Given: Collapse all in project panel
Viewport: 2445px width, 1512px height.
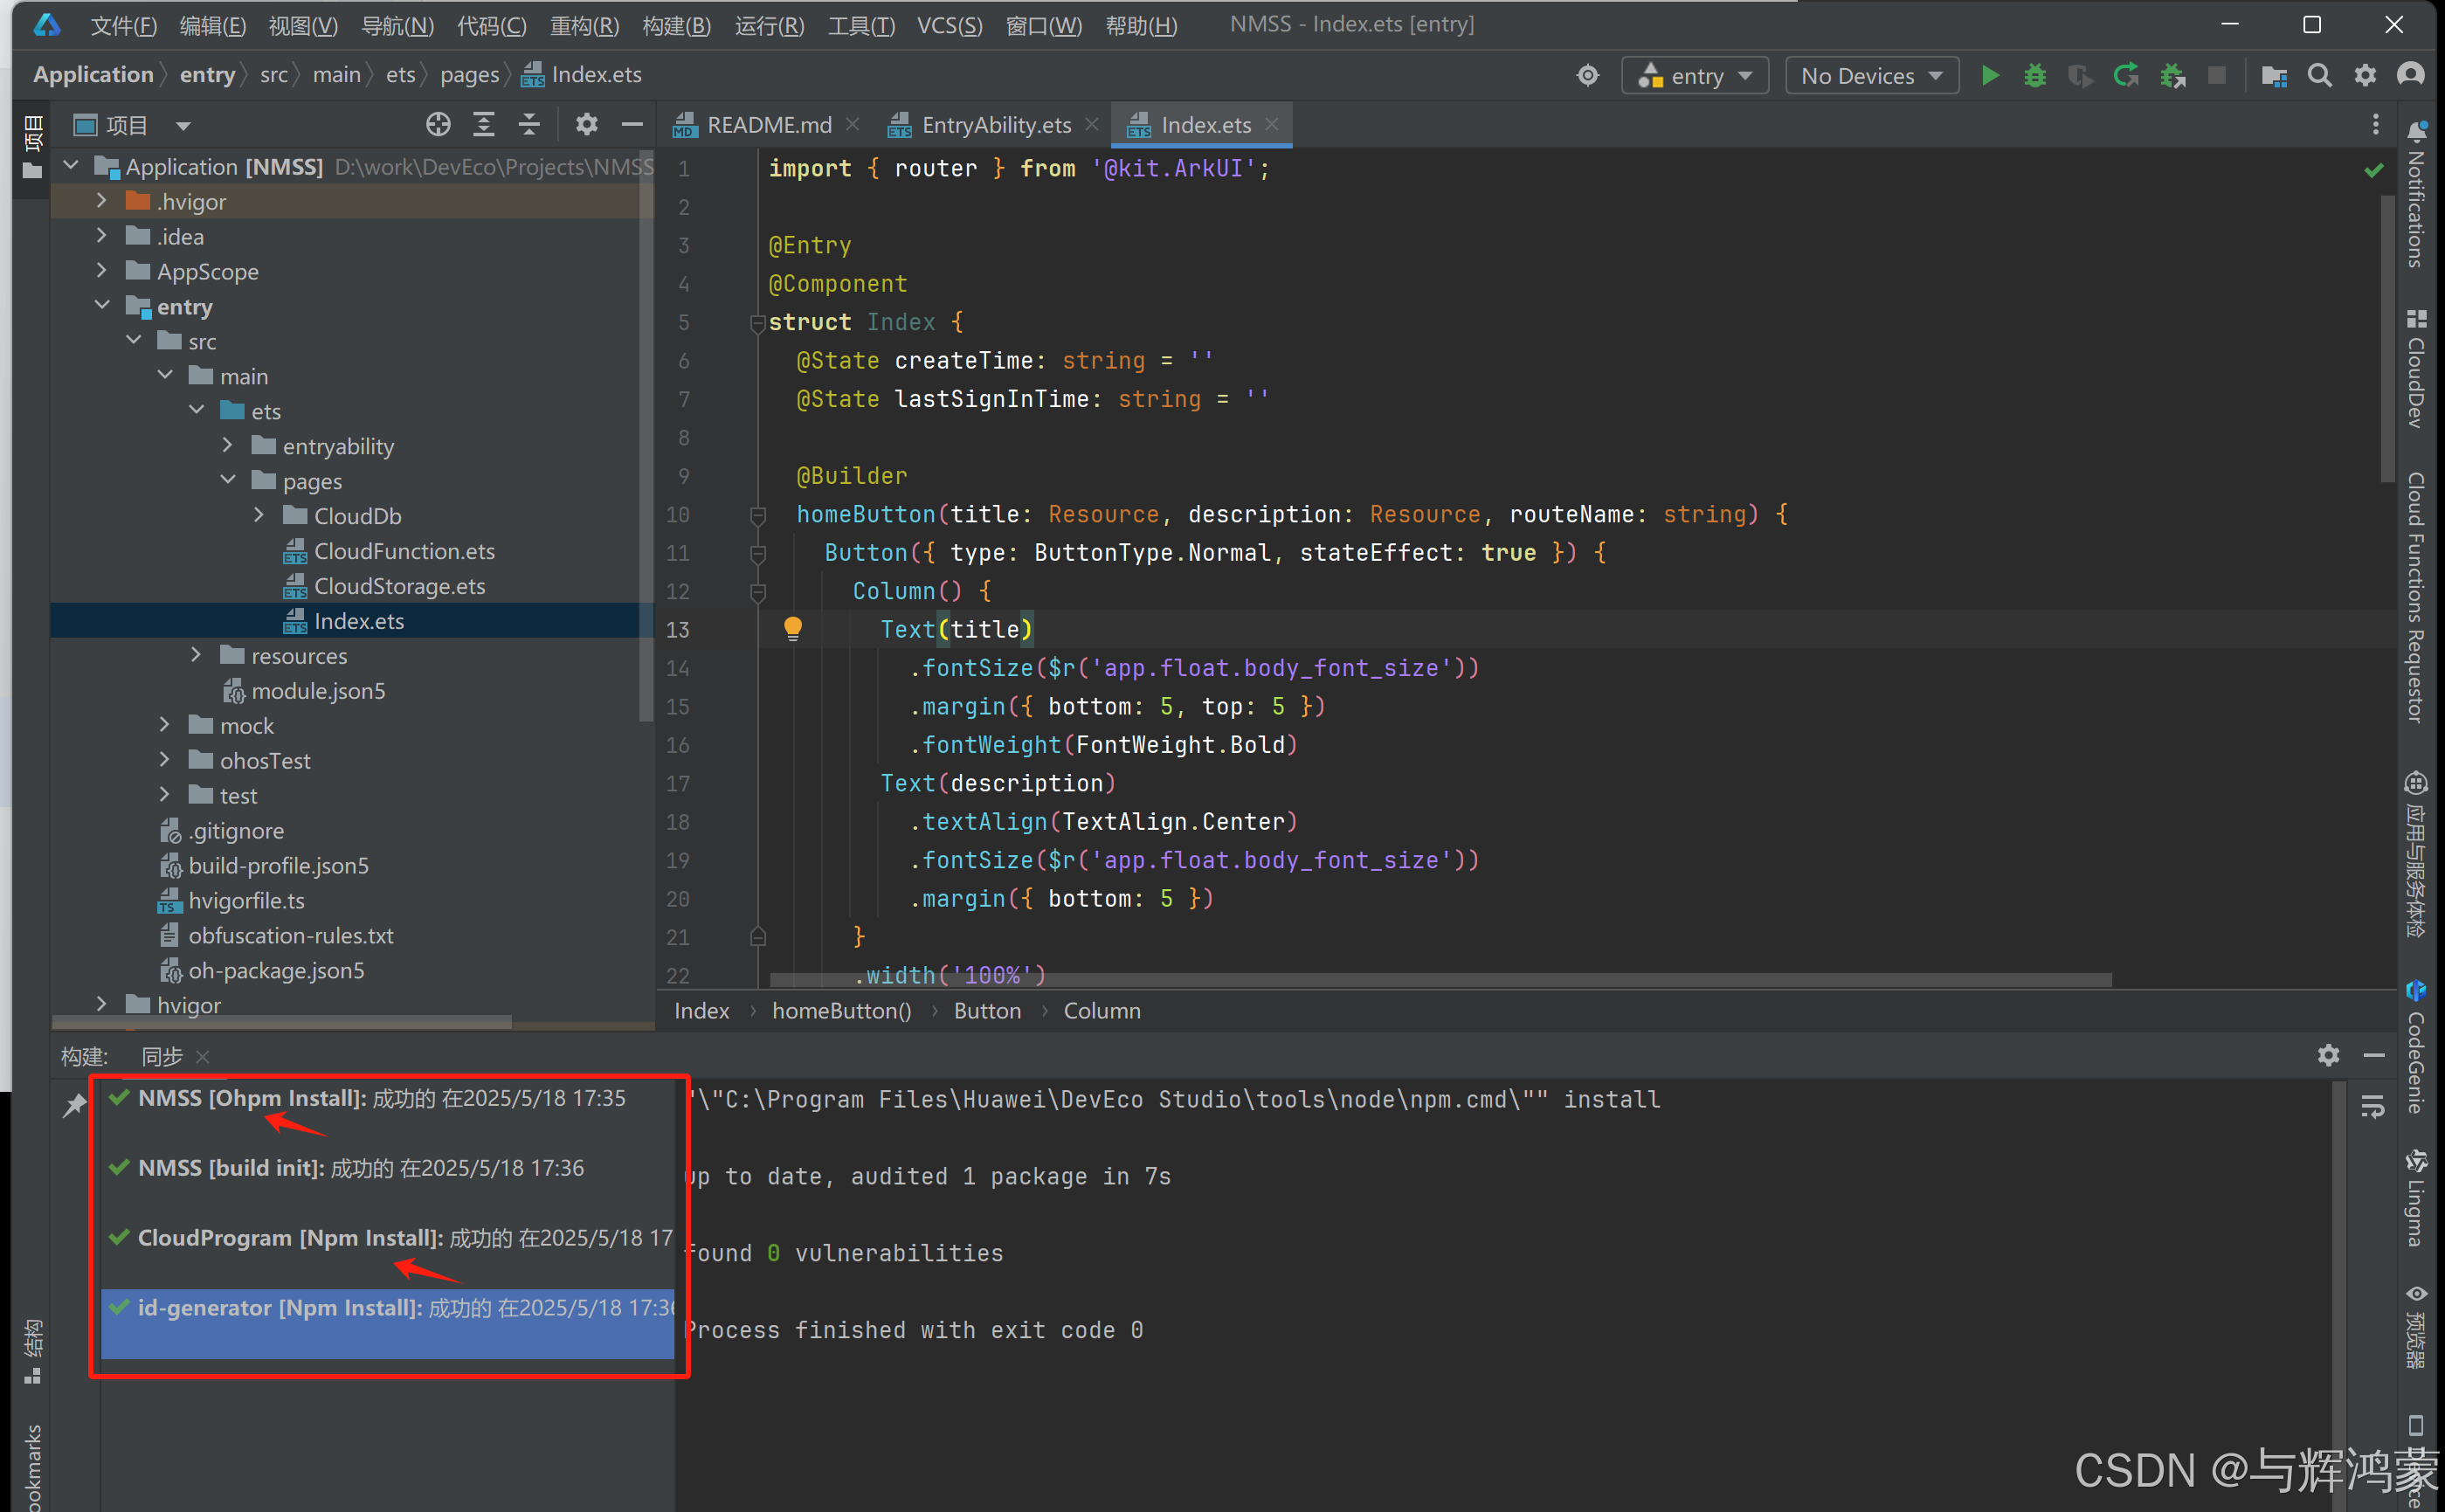Looking at the screenshot, I should click(529, 124).
